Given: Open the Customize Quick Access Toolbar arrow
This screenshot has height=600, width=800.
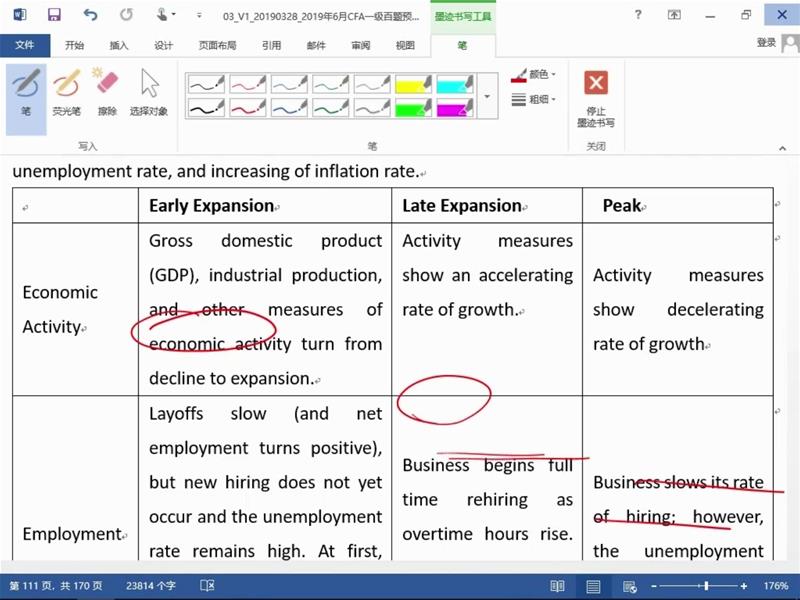Looking at the screenshot, I should (199, 15).
